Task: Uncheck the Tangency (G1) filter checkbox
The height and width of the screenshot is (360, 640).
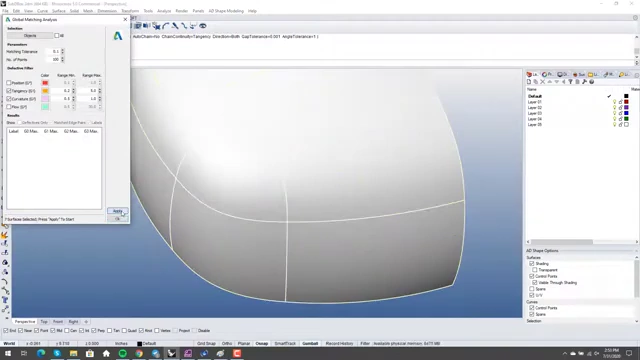Action: [9, 91]
